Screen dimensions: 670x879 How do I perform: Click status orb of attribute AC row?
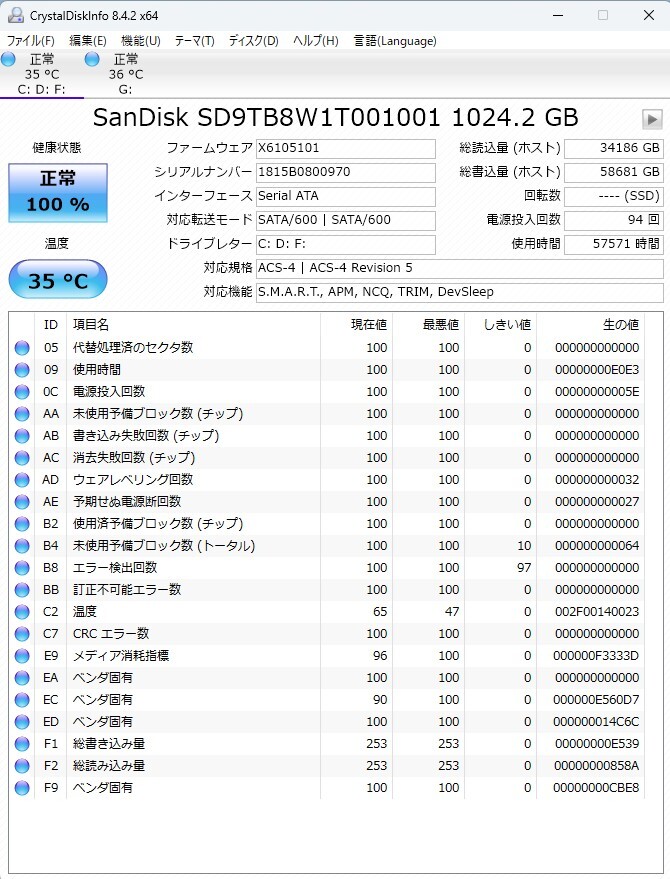tap(22, 458)
